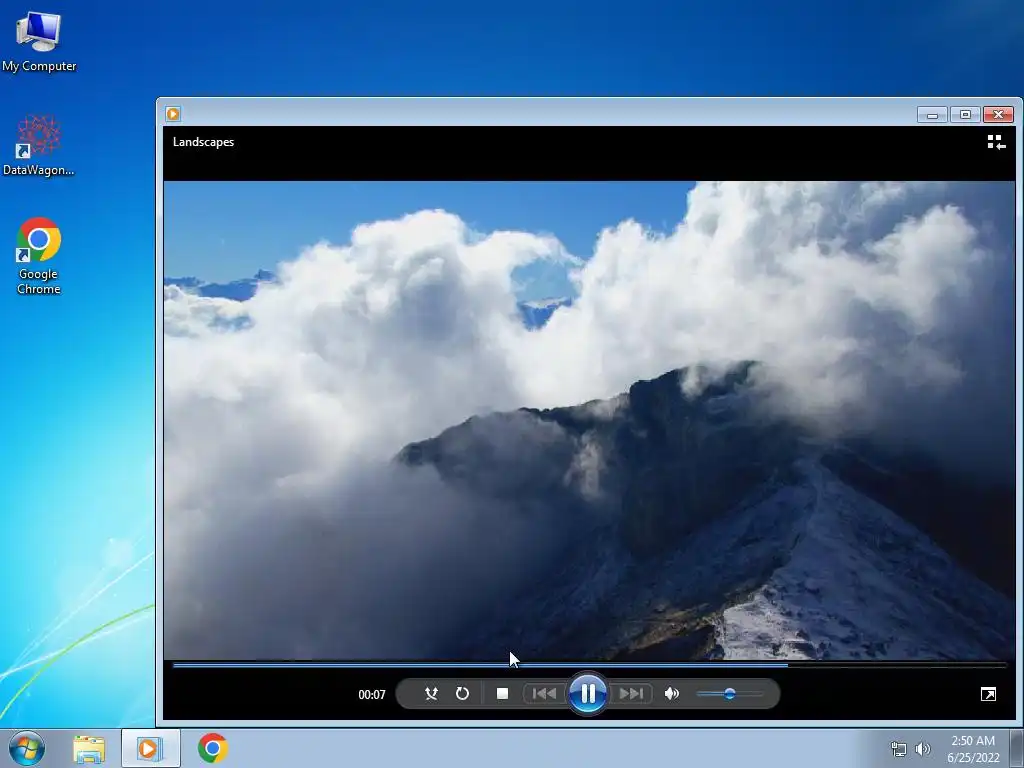Maximize the media player window
This screenshot has width=1024, height=768.
[x=965, y=115]
